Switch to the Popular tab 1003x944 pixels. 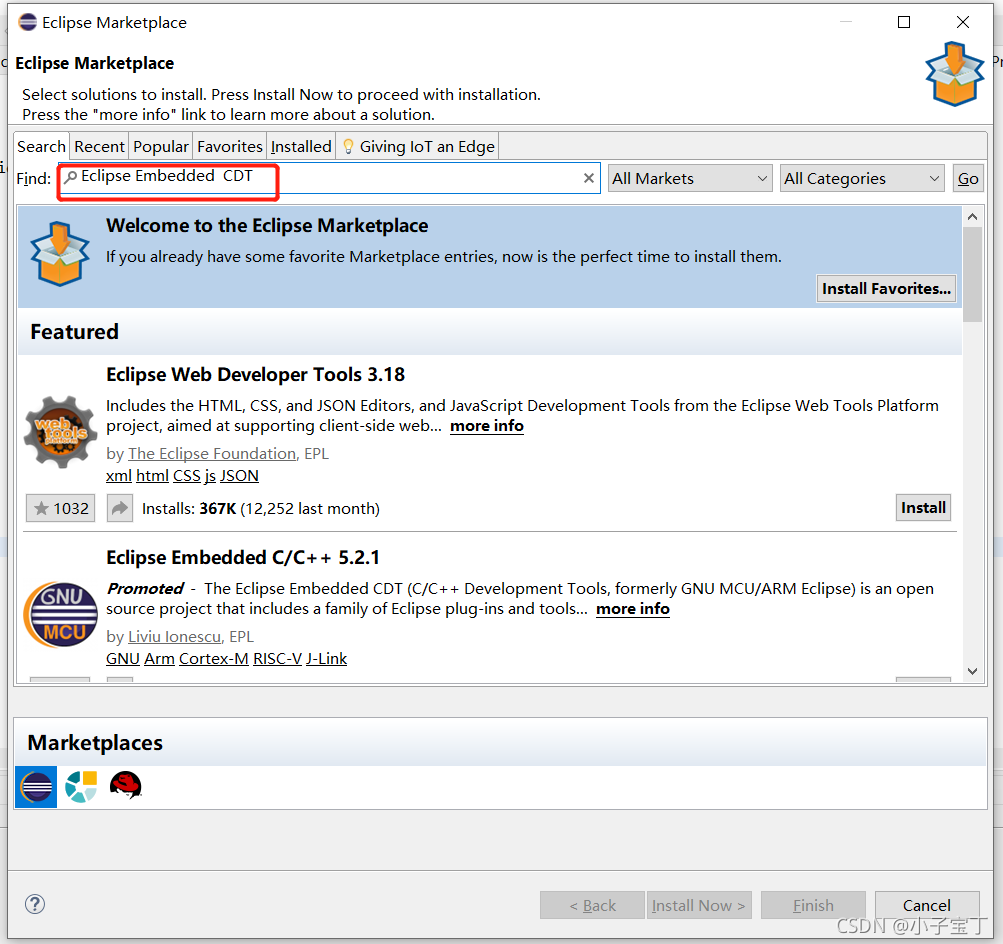point(161,146)
